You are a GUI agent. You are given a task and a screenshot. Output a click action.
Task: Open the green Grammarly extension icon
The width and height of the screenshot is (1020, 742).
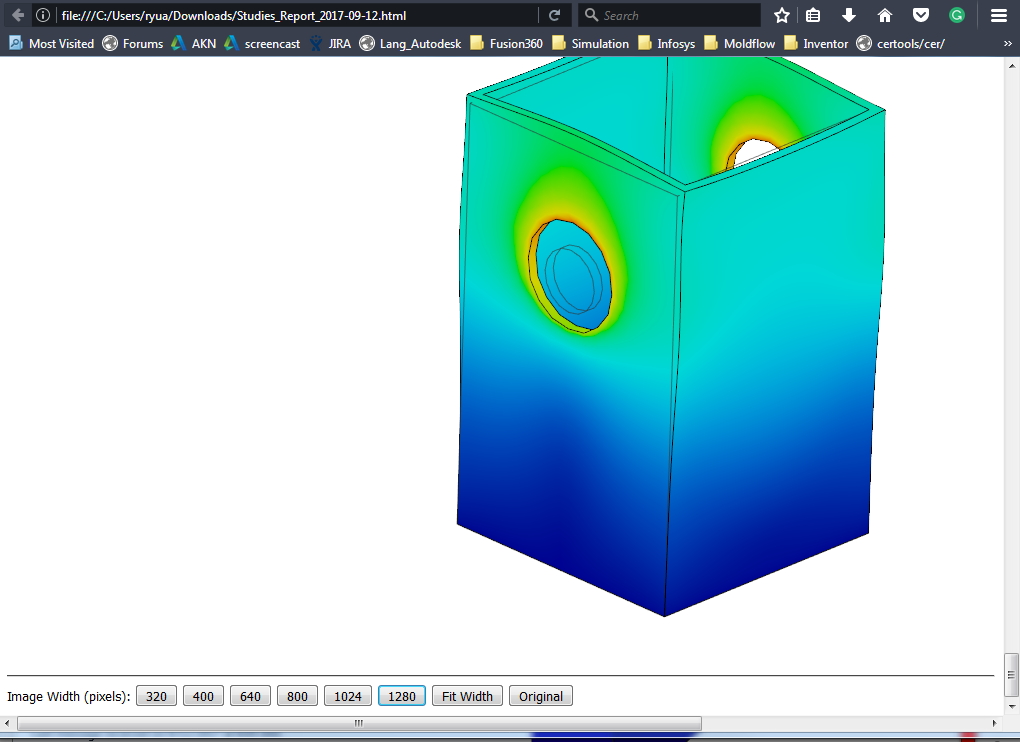(x=956, y=15)
